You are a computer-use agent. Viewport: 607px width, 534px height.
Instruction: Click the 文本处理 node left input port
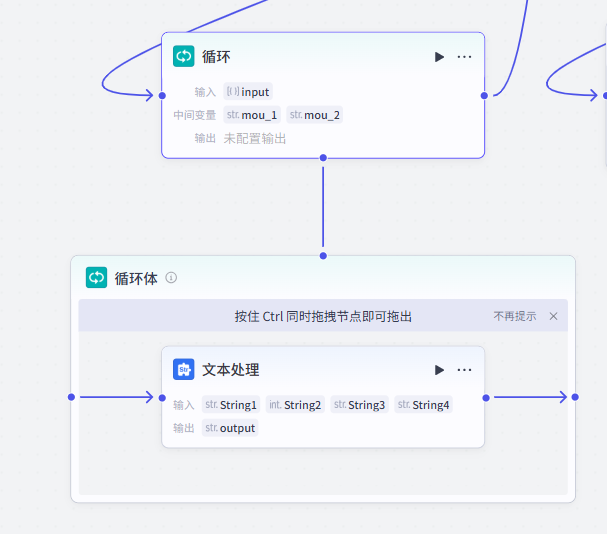pos(162,397)
